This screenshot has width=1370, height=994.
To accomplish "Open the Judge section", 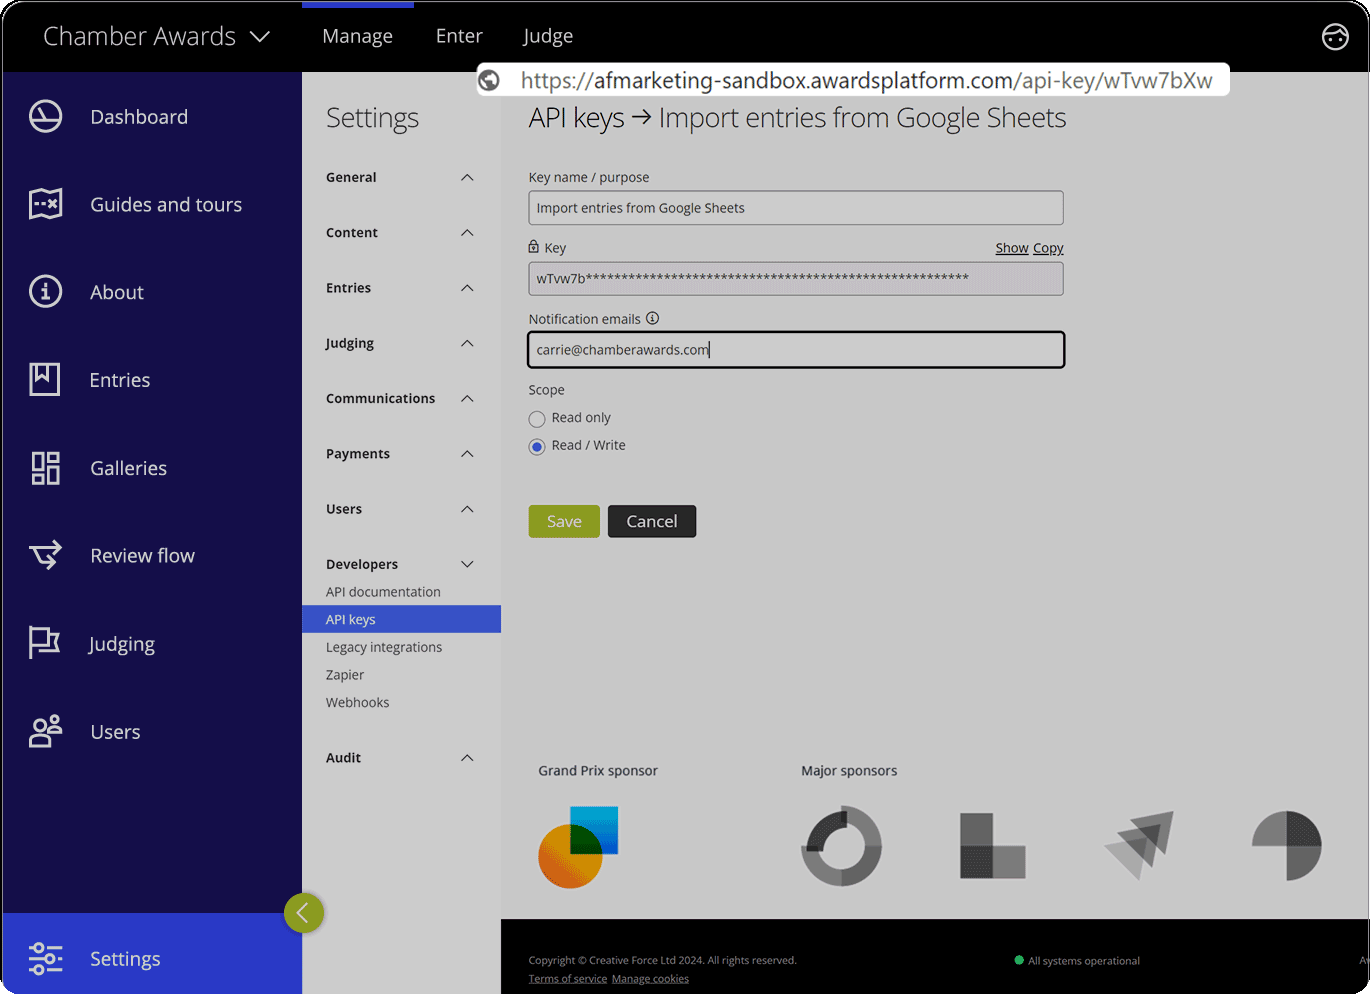I will [x=547, y=35].
